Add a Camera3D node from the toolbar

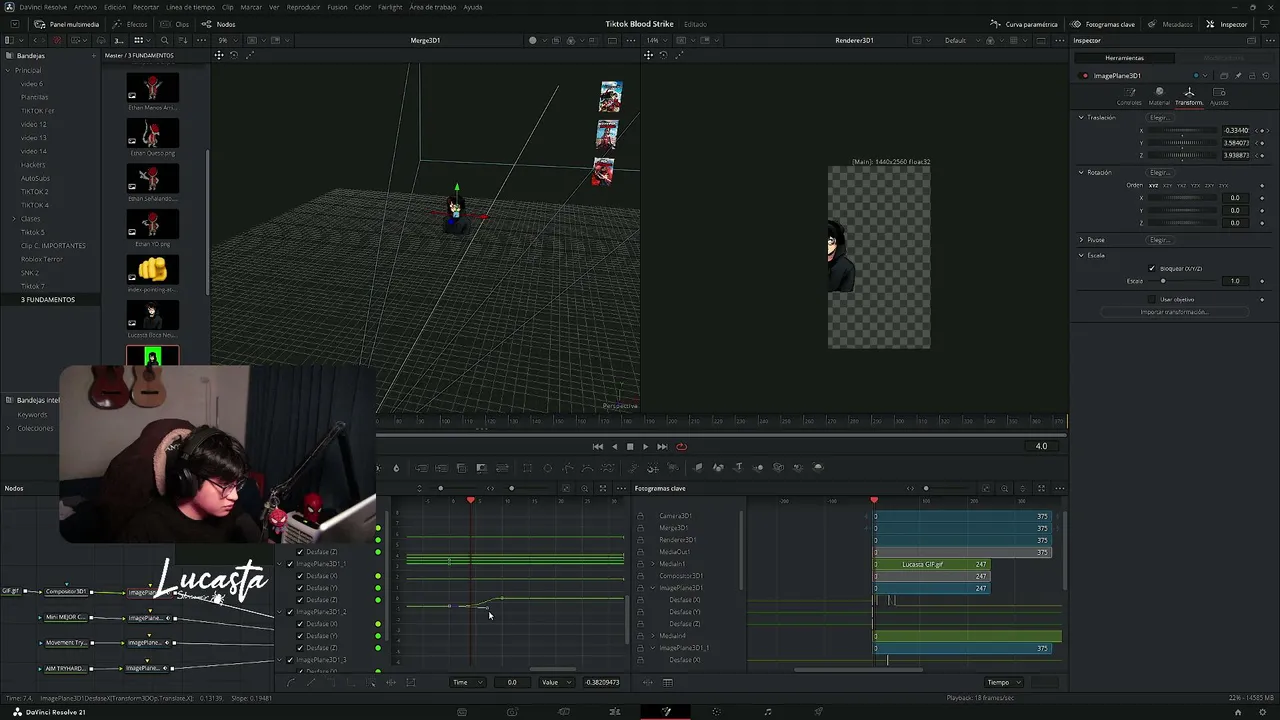778,468
